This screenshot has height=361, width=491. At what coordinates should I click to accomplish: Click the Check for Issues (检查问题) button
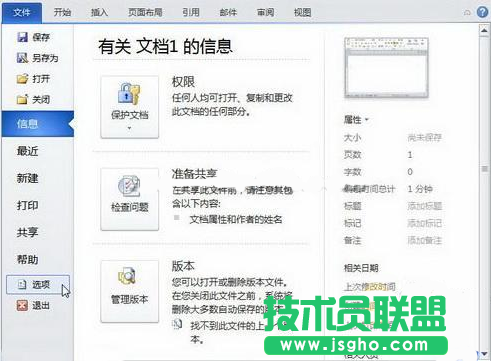click(x=130, y=199)
